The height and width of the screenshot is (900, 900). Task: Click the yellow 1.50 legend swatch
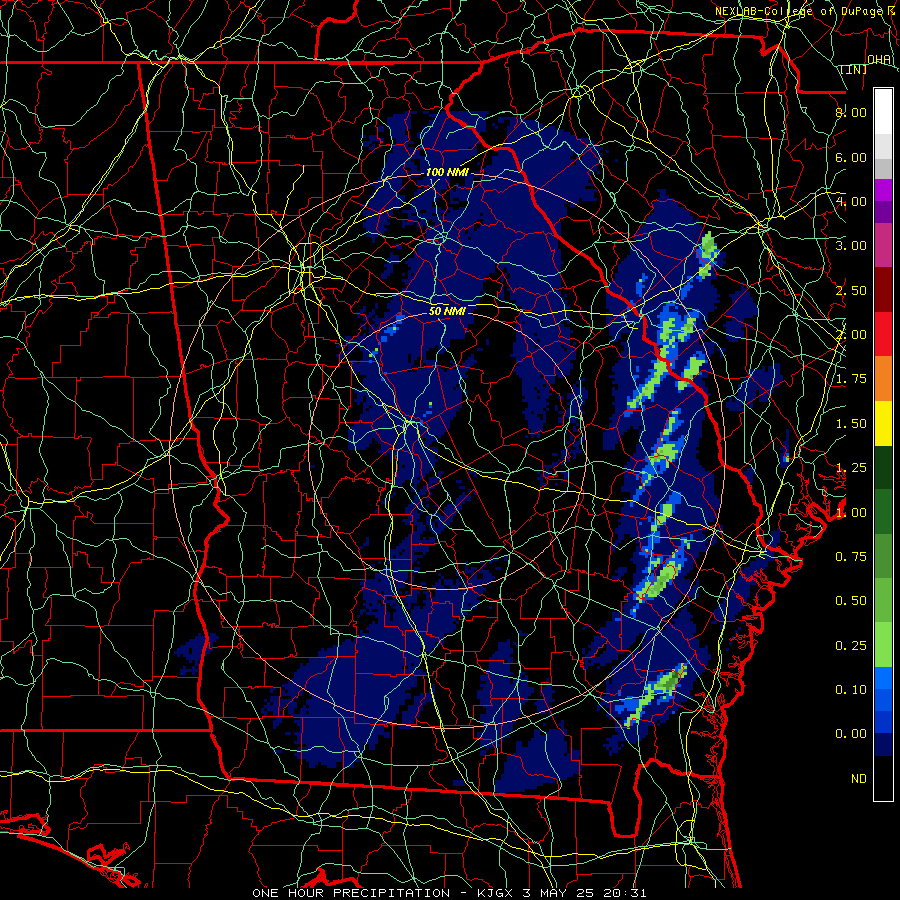click(883, 423)
